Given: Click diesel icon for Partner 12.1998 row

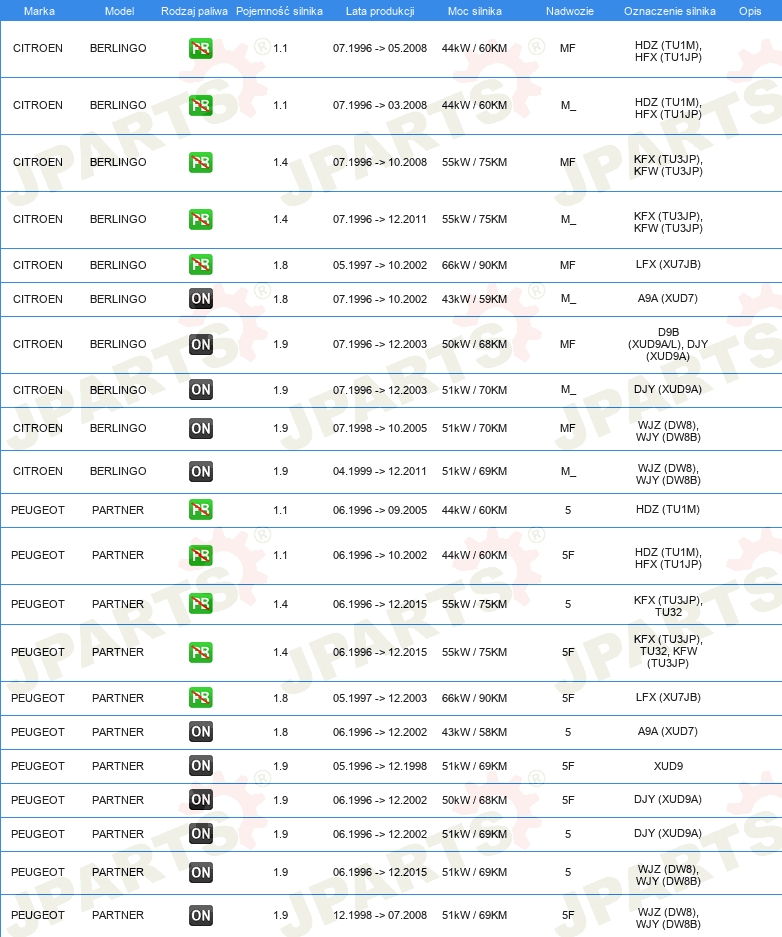Looking at the screenshot, I should tap(201, 915).
